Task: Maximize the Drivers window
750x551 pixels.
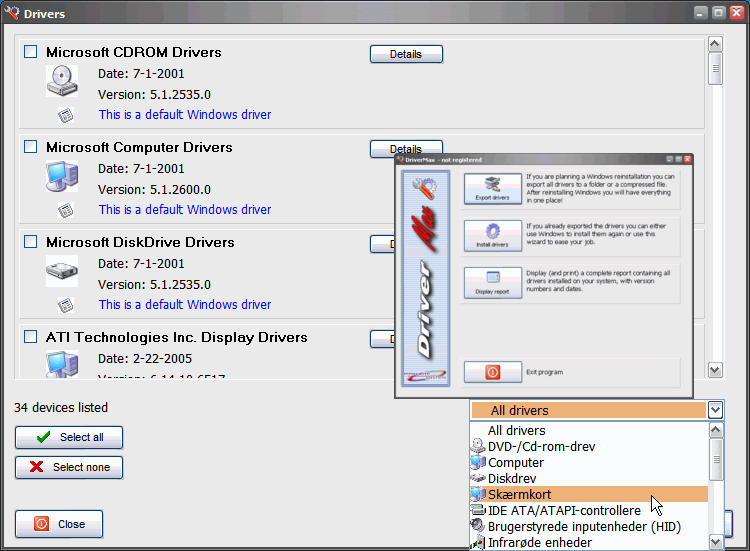Action: click(x=718, y=13)
